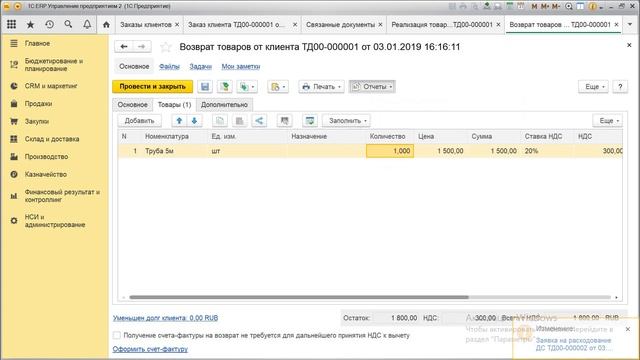Screen dimensions: 640x360
Task: Open the create-based-on dropdown
Action: (247, 87)
